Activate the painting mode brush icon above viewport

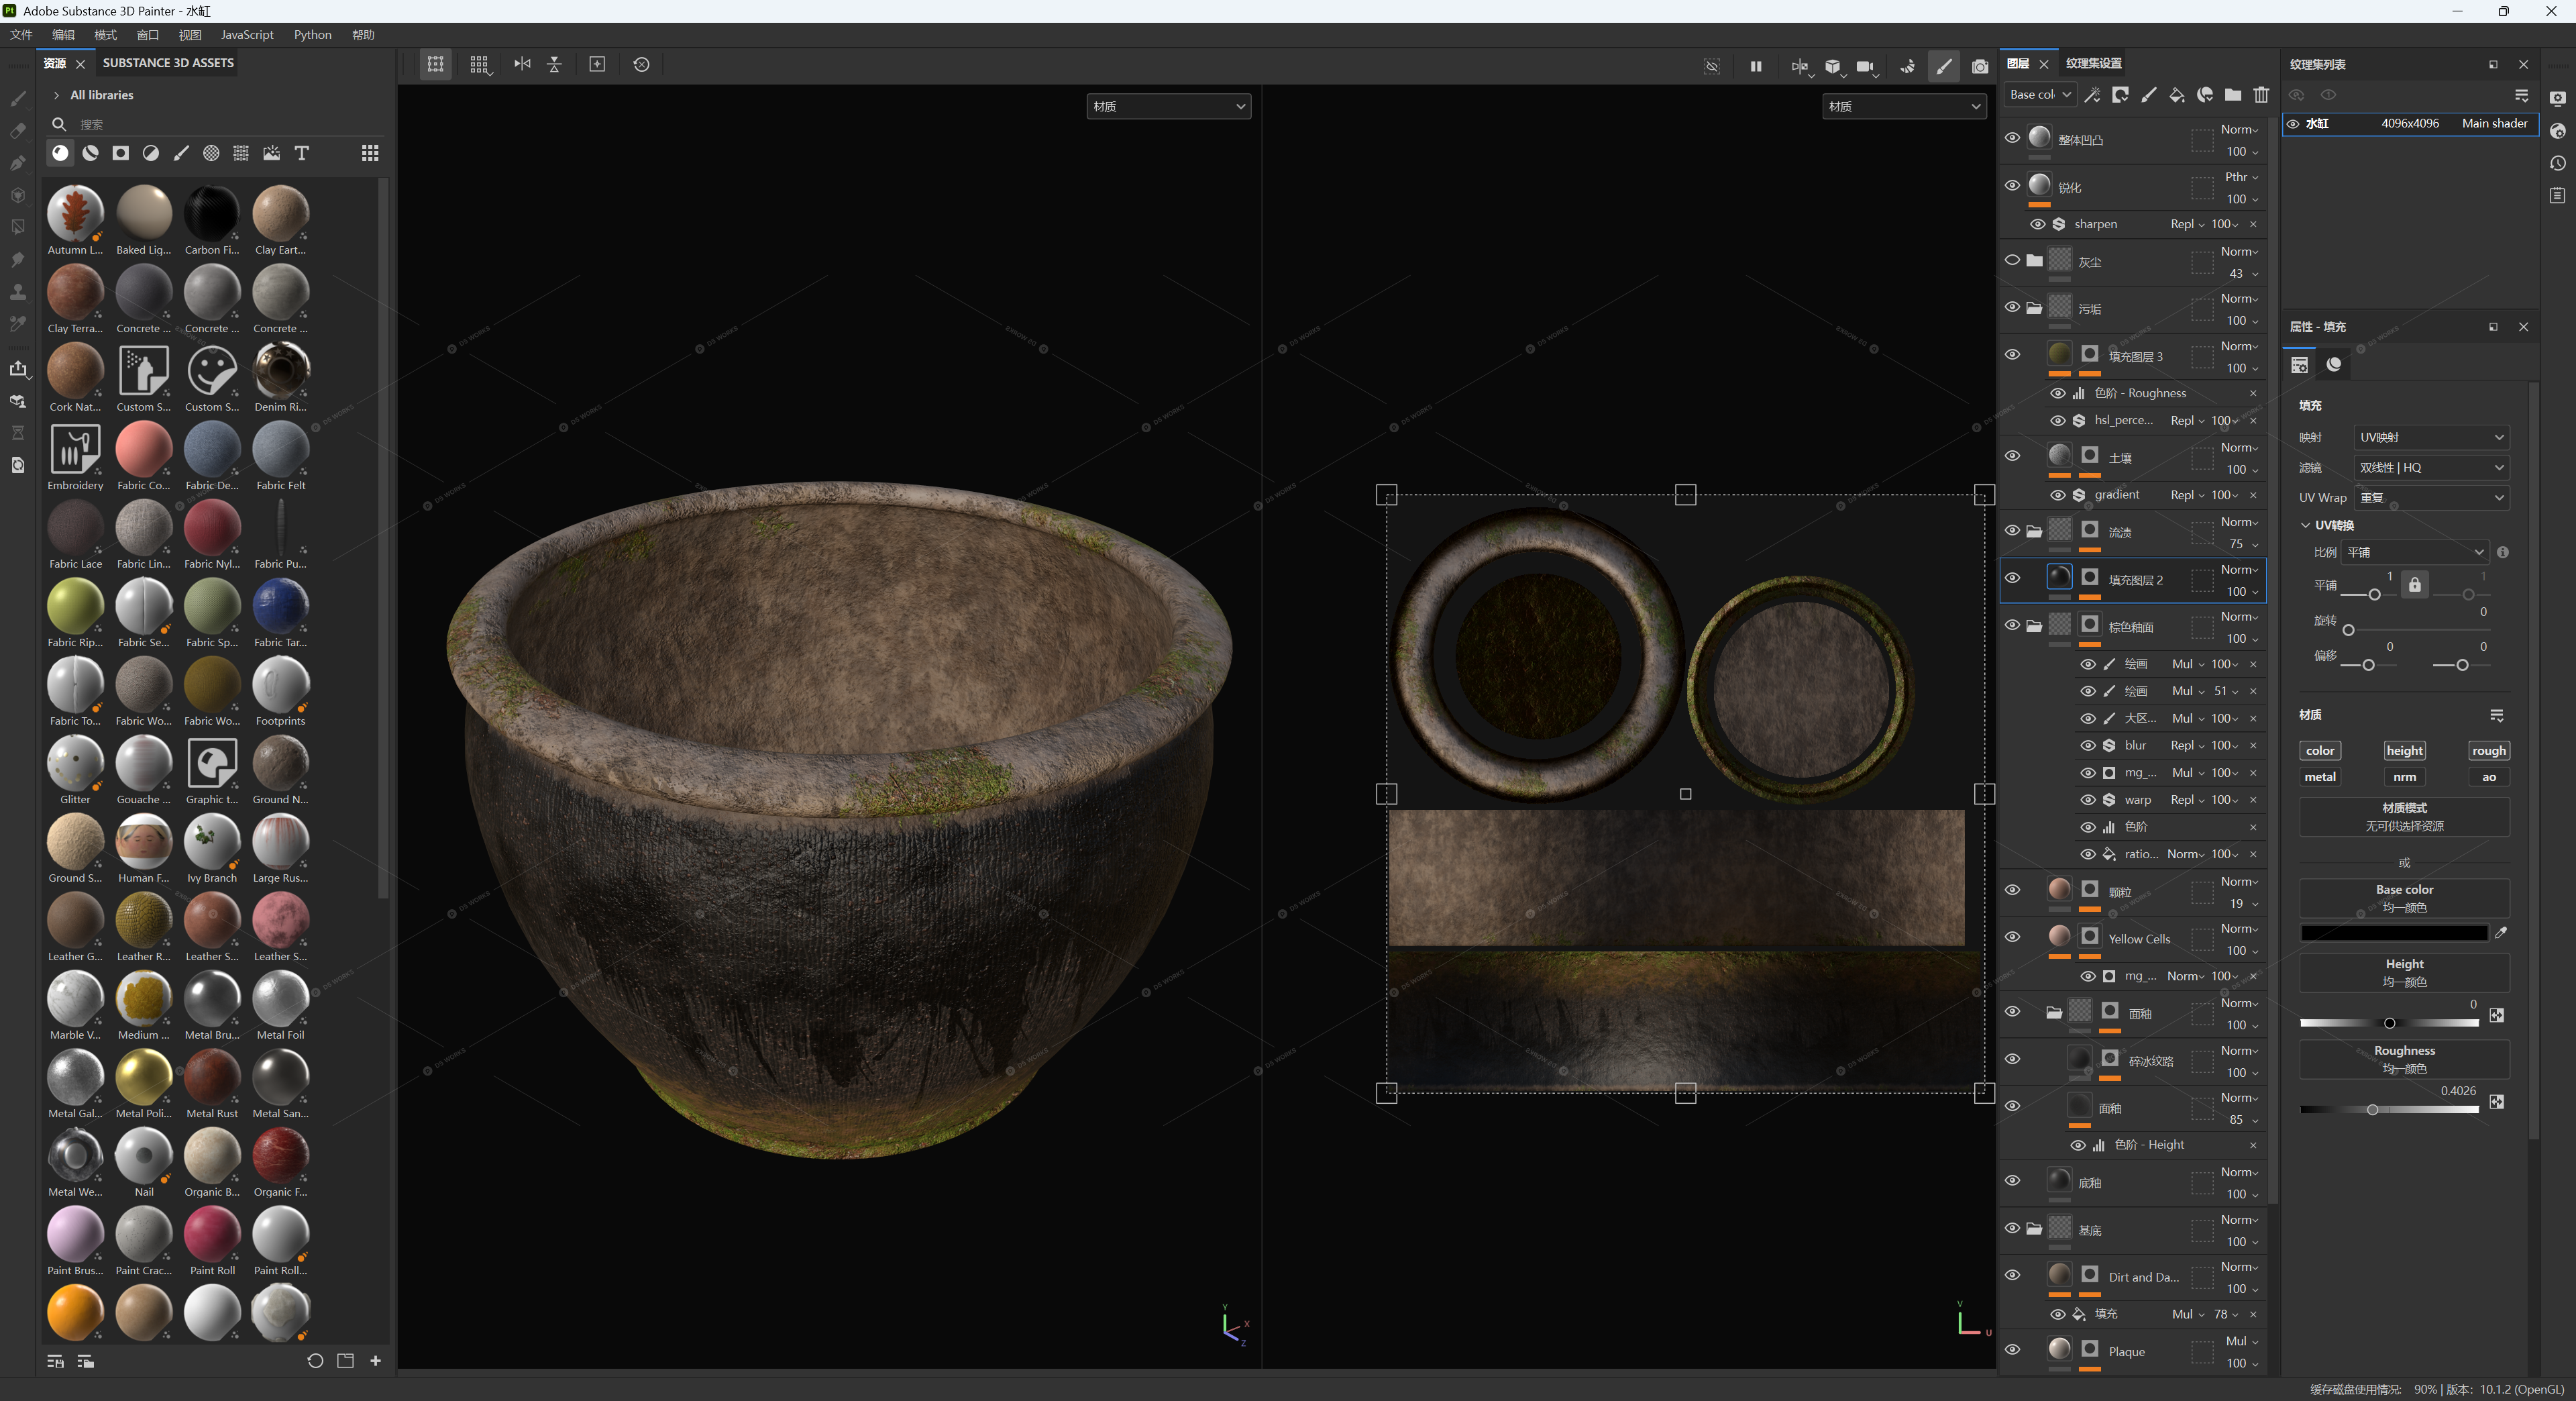click(x=1944, y=66)
